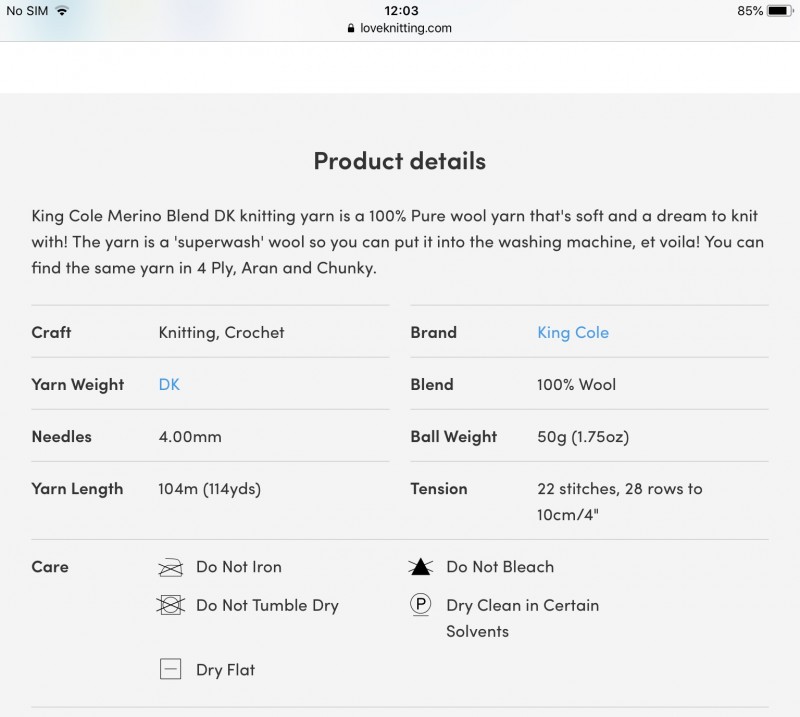The width and height of the screenshot is (800, 717).
Task: Click the Do Not Bleach label text
Action: pyautogui.click(x=500, y=567)
